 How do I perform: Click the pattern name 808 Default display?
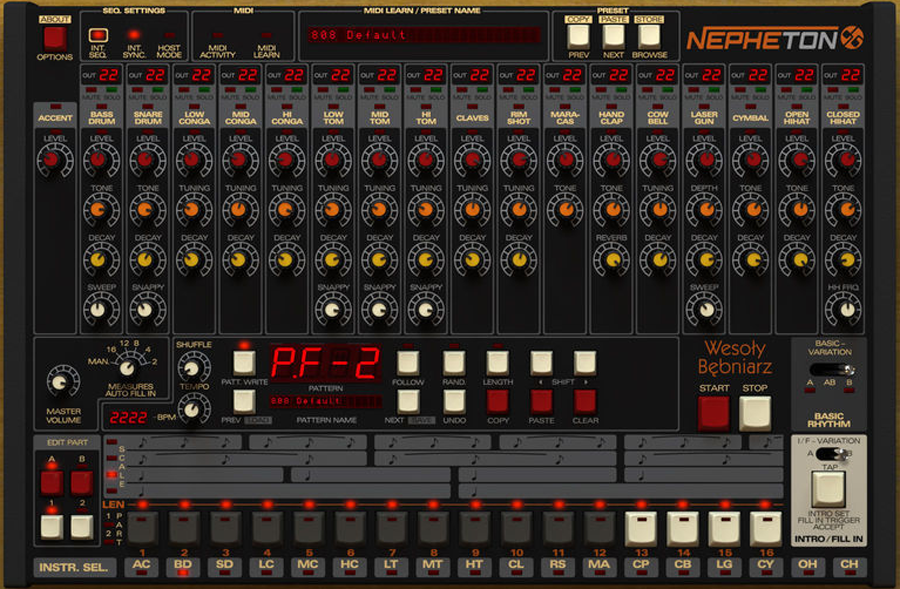[x=325, y=401]
